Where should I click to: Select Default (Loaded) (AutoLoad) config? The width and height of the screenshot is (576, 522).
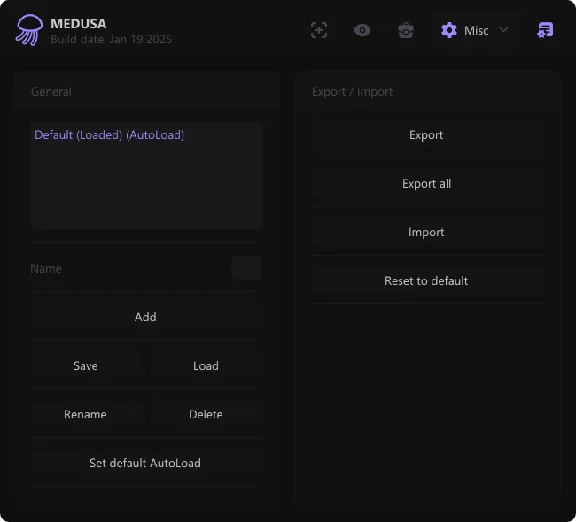[x=109, y=135]
